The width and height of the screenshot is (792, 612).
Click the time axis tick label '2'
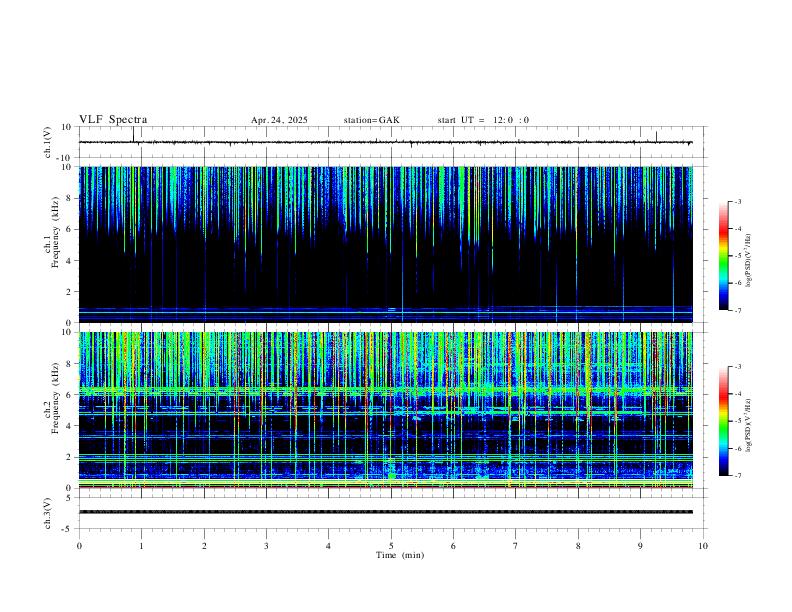click(x=204, y=546)
